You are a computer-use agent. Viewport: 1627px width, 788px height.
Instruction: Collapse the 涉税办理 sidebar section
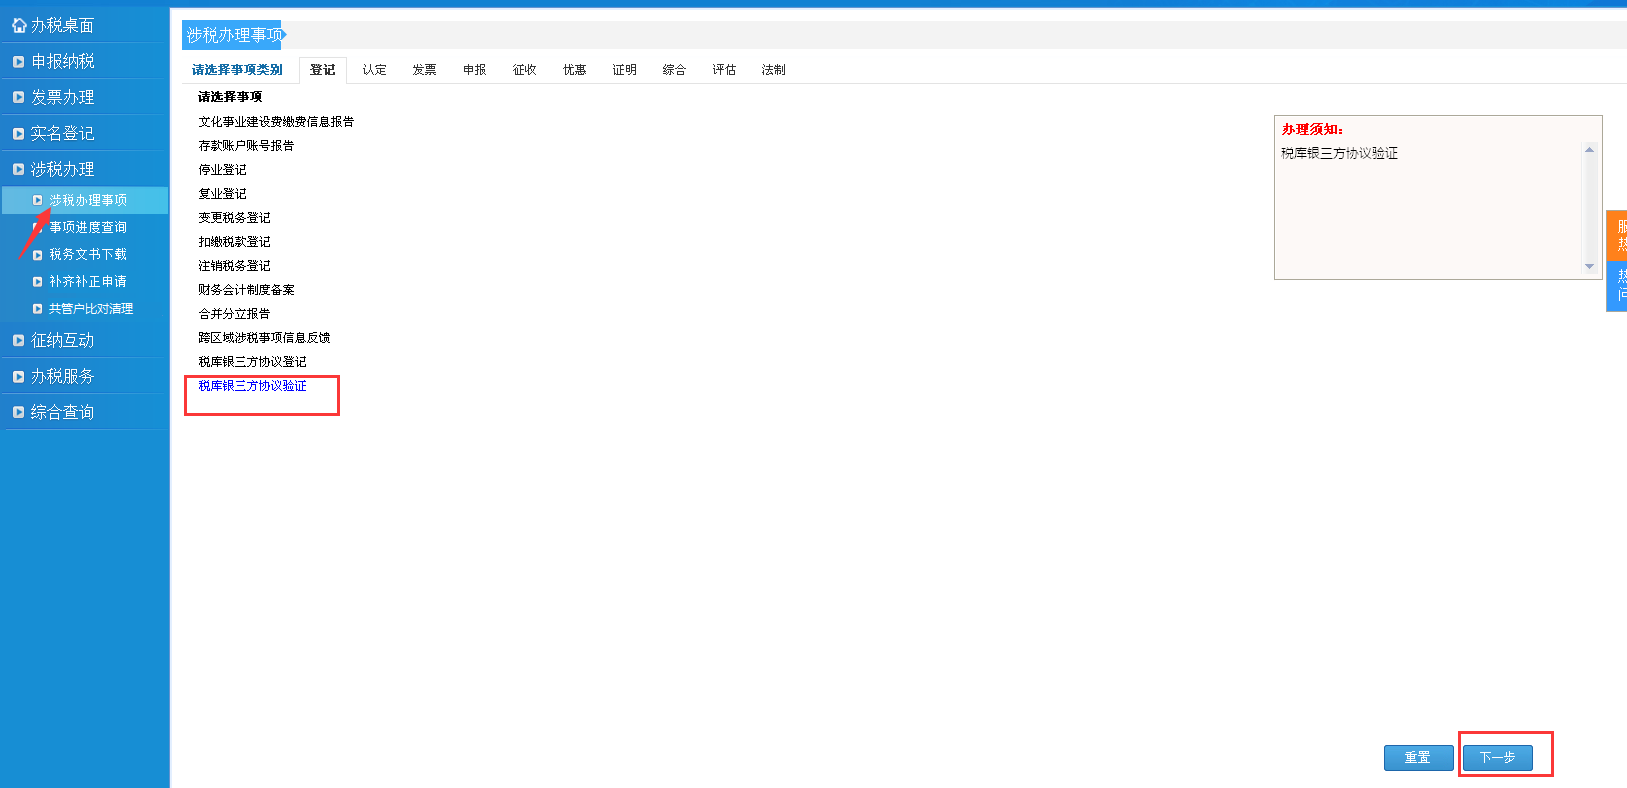tap(62, 170)
